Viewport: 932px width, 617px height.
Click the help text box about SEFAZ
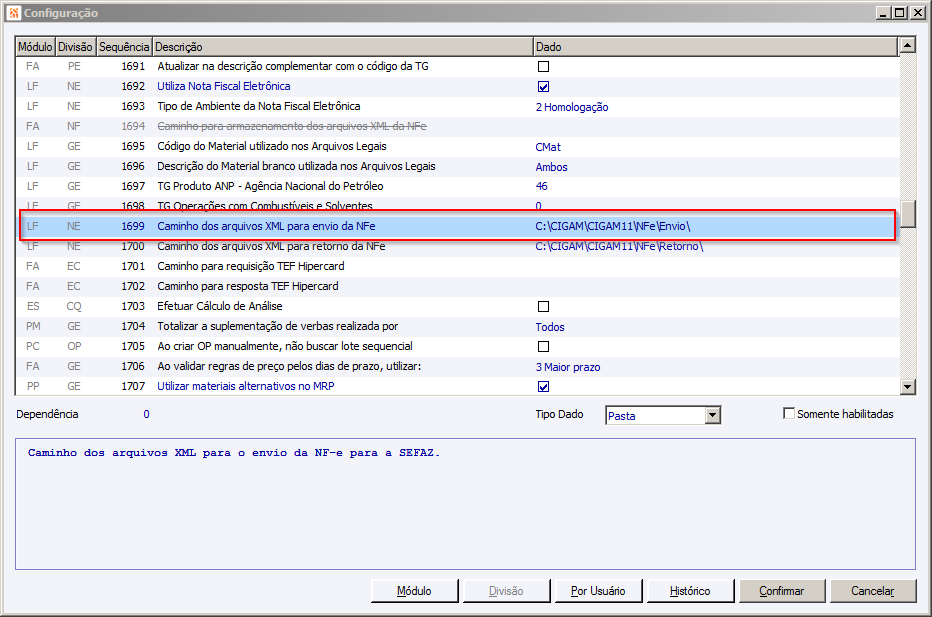(465, 504)
